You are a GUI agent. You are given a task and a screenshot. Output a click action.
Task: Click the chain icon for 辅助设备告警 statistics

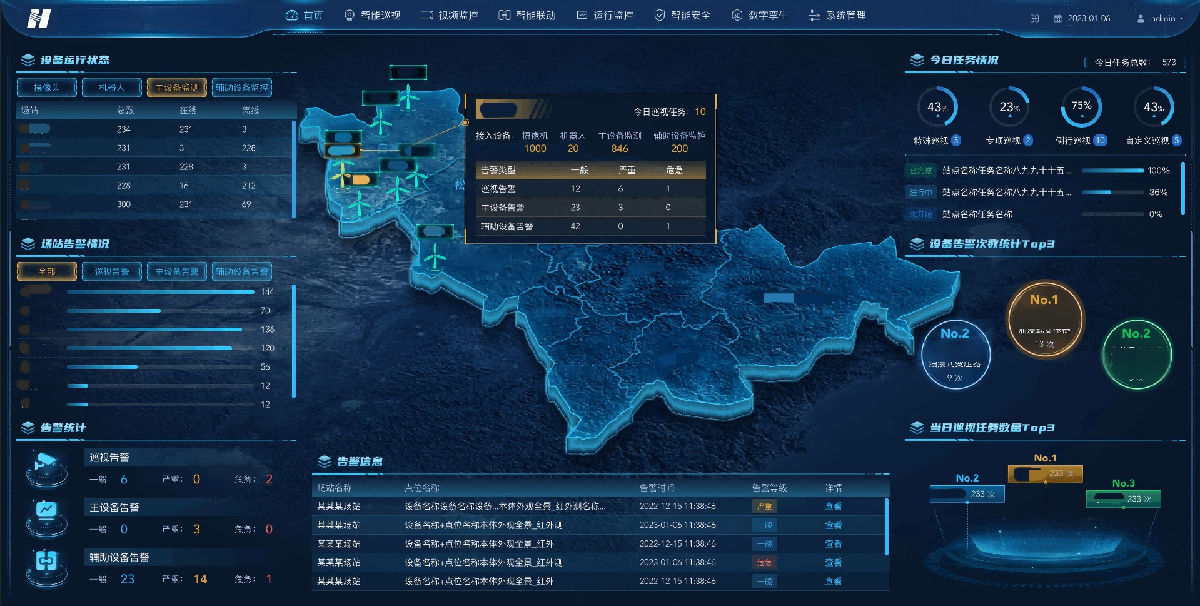click(46, 561)
